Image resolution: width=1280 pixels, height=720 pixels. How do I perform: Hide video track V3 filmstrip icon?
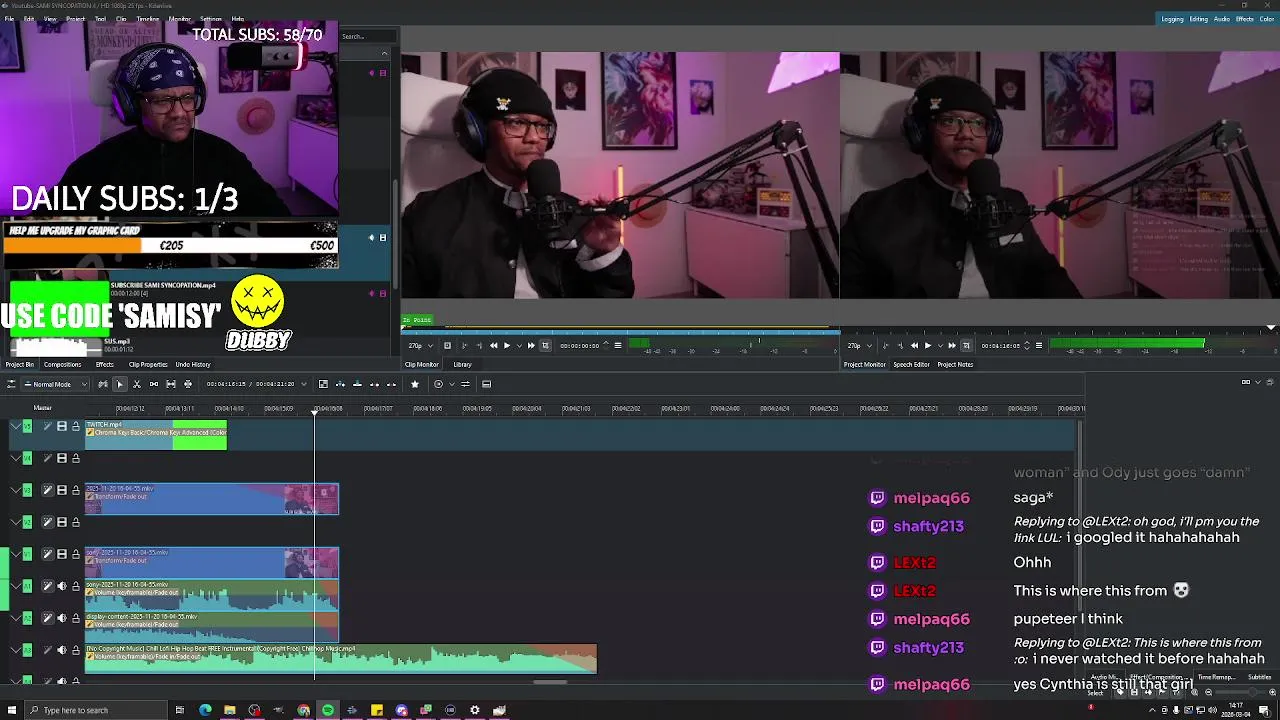tap(61, 490)
